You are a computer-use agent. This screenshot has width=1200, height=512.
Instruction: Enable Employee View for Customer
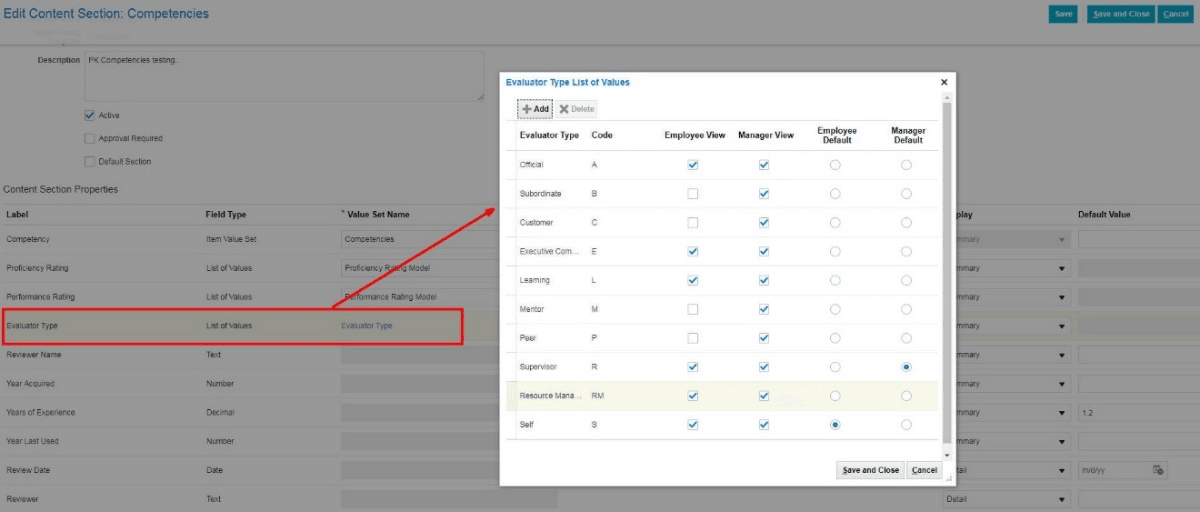(693, 222)
